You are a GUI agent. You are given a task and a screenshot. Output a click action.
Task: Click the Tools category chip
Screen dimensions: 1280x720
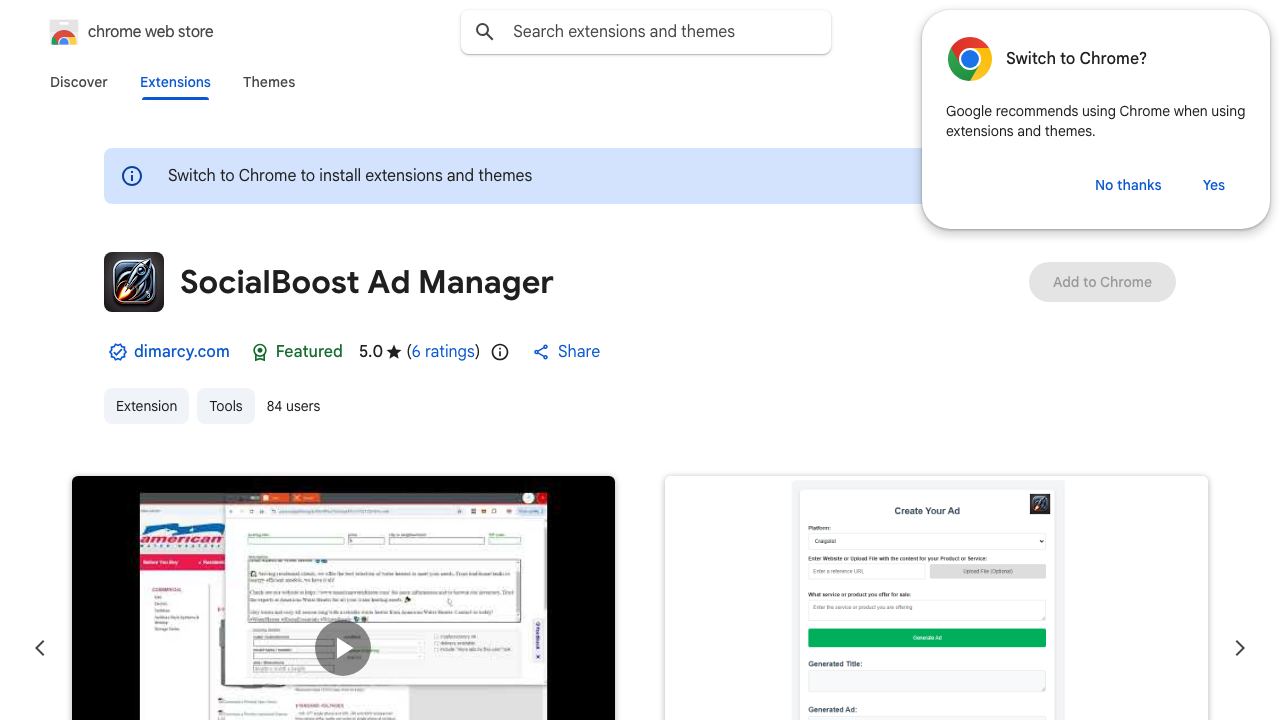[x=226, y=406]
